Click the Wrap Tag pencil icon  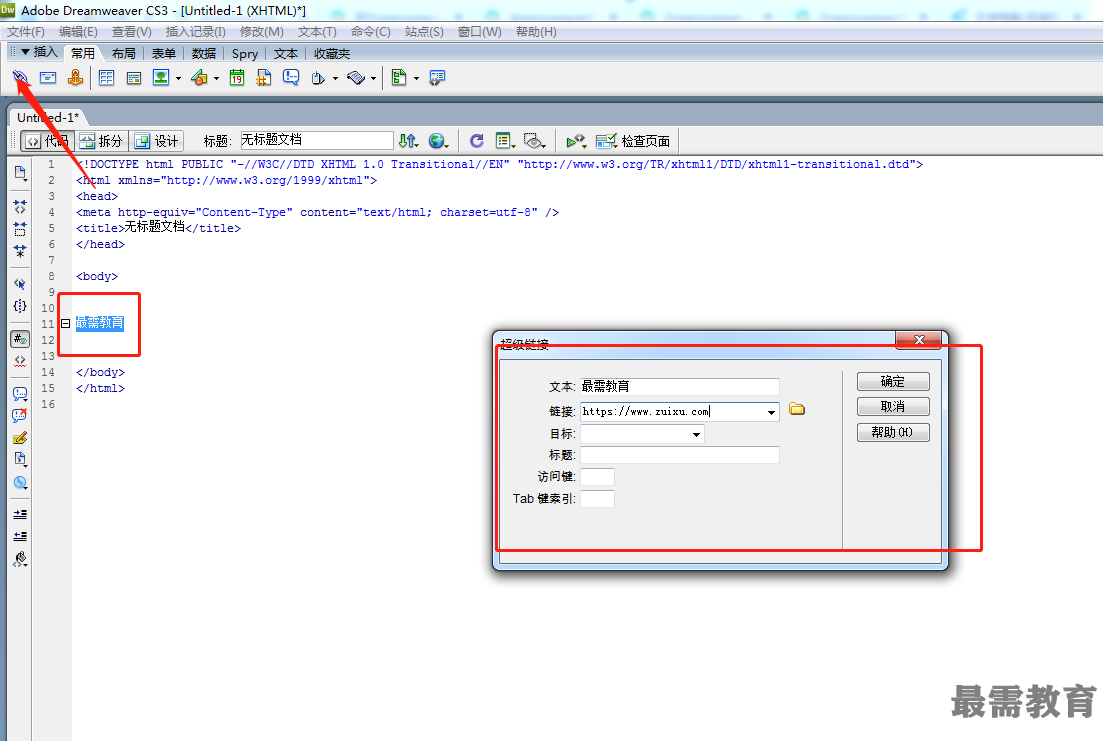click(20, 438)
